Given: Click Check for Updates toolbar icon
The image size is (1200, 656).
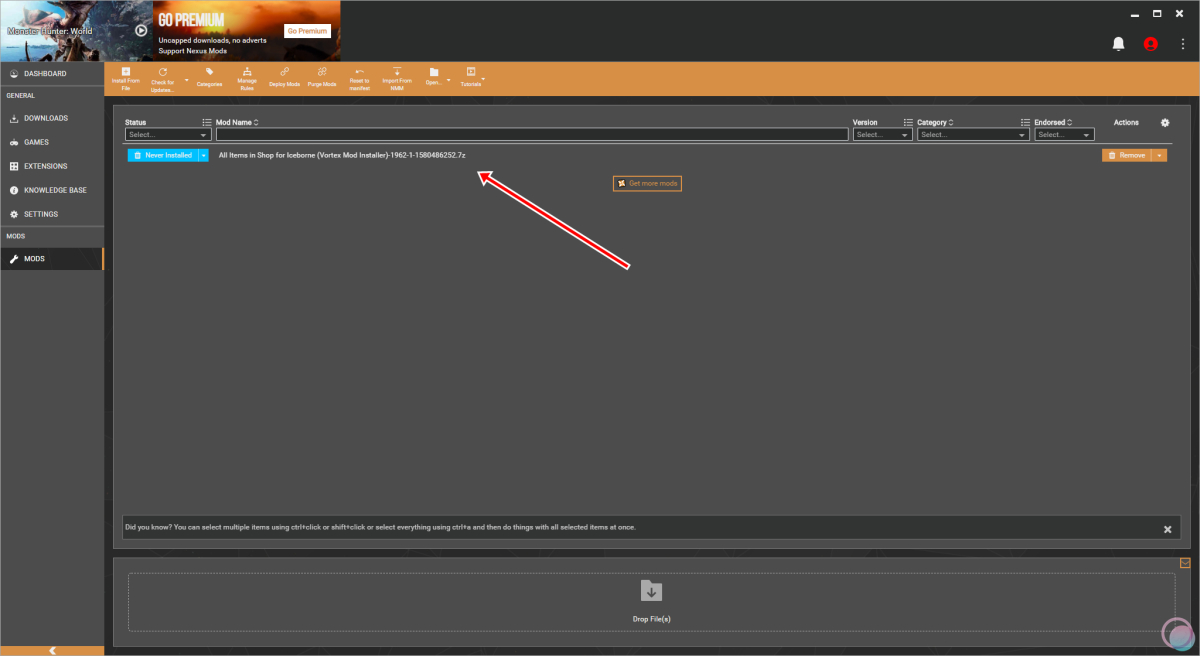Looking at the screenshot, I should tap(163, 72).
